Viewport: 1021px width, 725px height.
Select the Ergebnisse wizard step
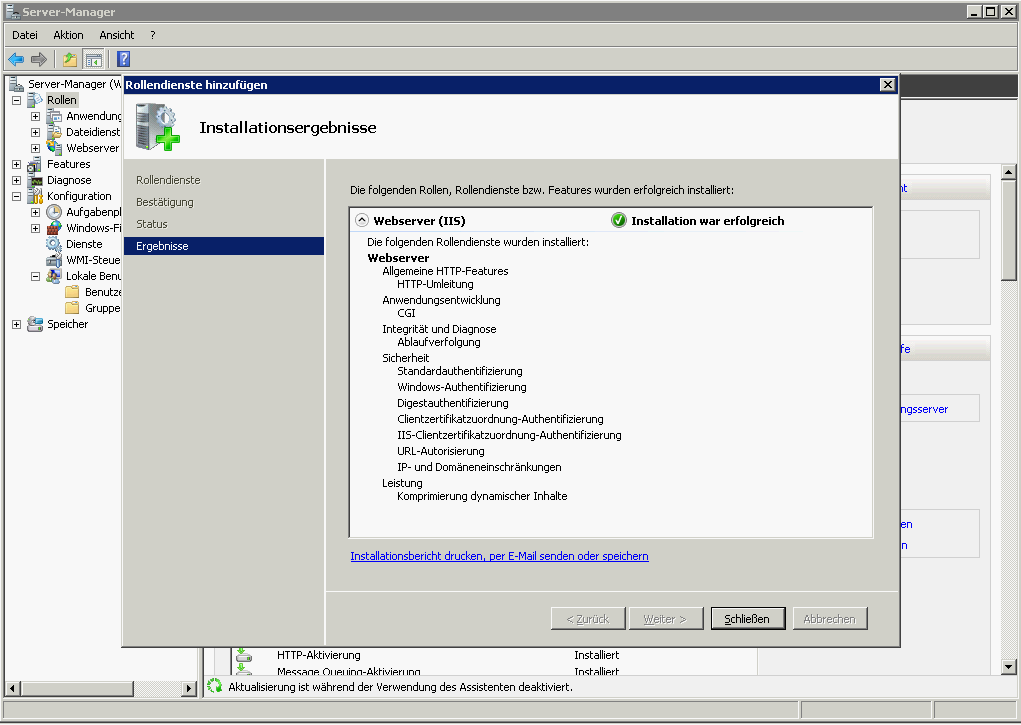pyautogui.click(x=224, y=246)
